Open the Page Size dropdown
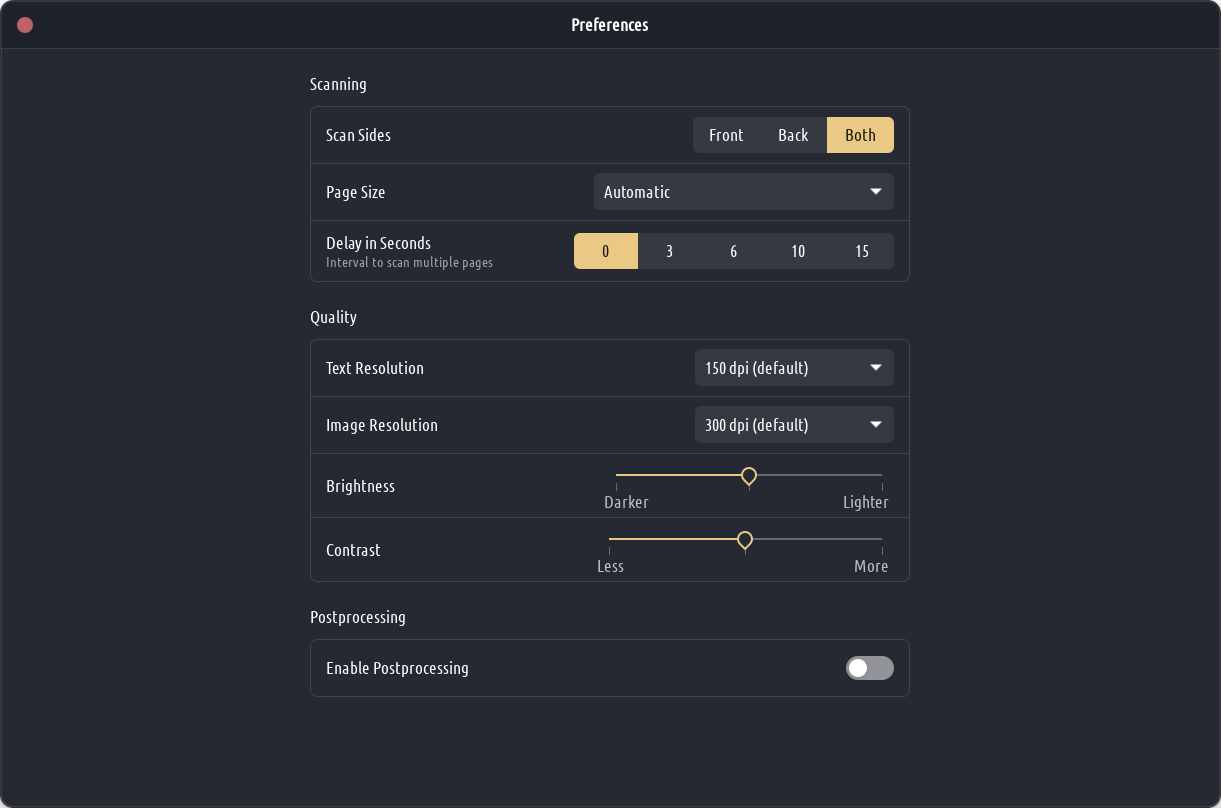 coord(743,192)
